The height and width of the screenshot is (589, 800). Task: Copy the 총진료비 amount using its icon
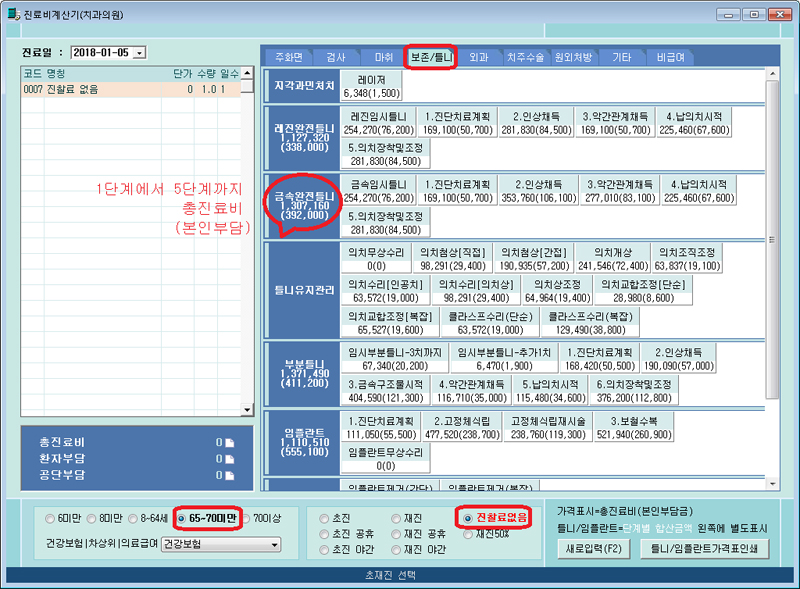click(x=229, y=441)
